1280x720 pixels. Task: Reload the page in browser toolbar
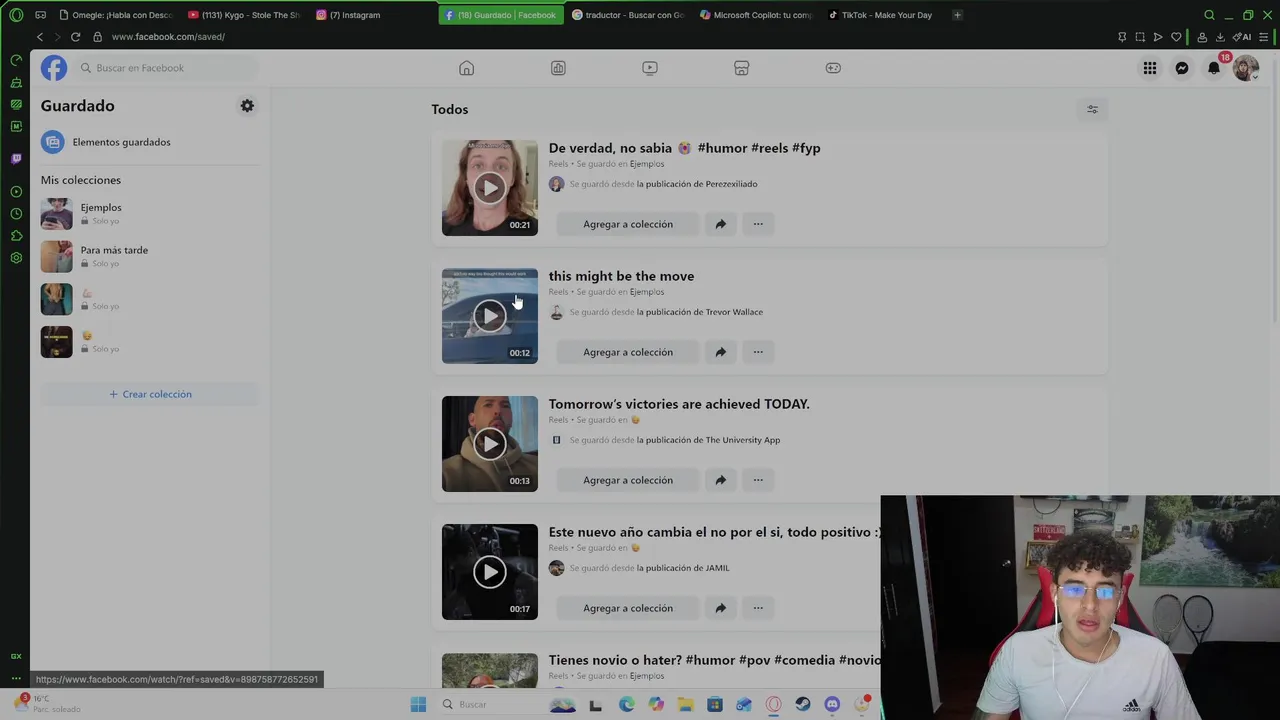75,37
